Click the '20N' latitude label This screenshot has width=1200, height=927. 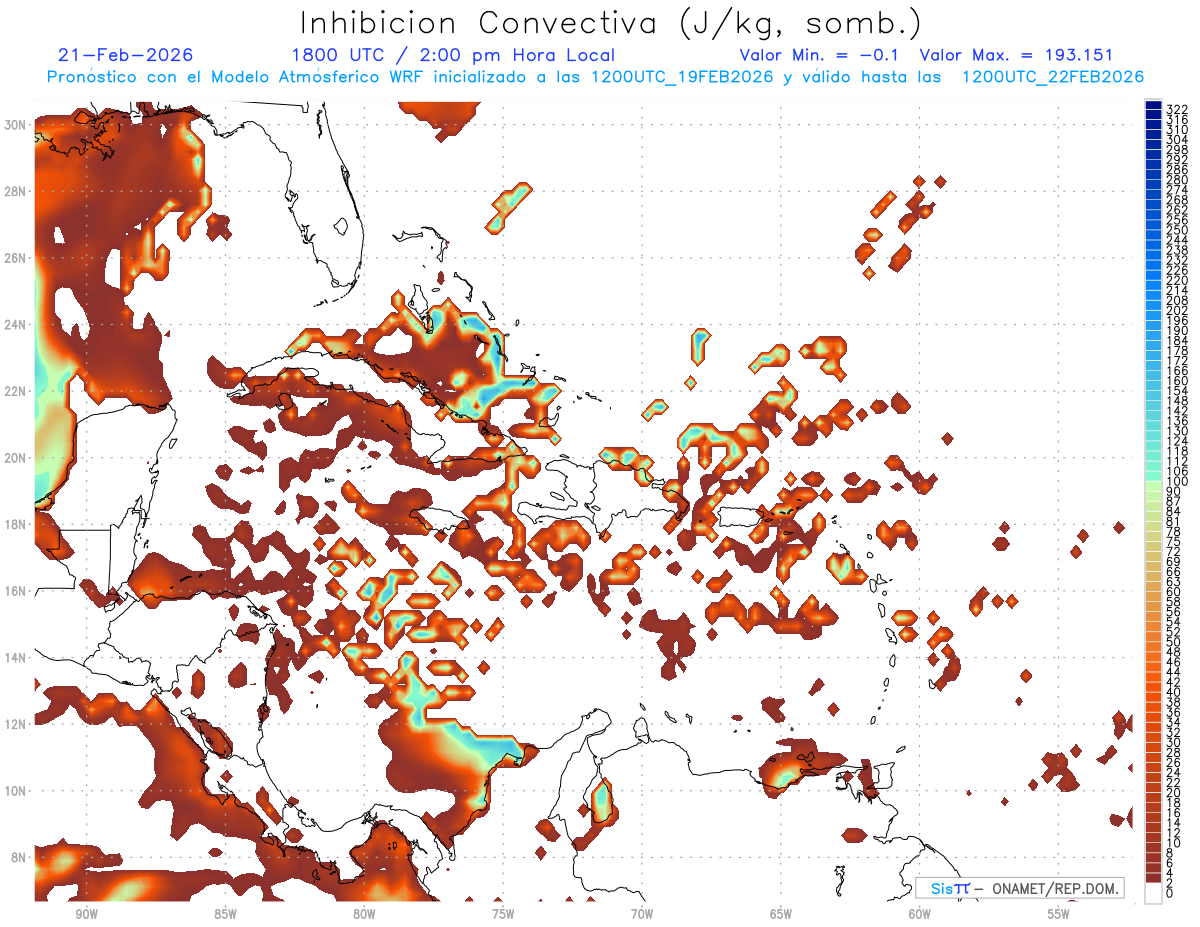(x=15, y=458)
